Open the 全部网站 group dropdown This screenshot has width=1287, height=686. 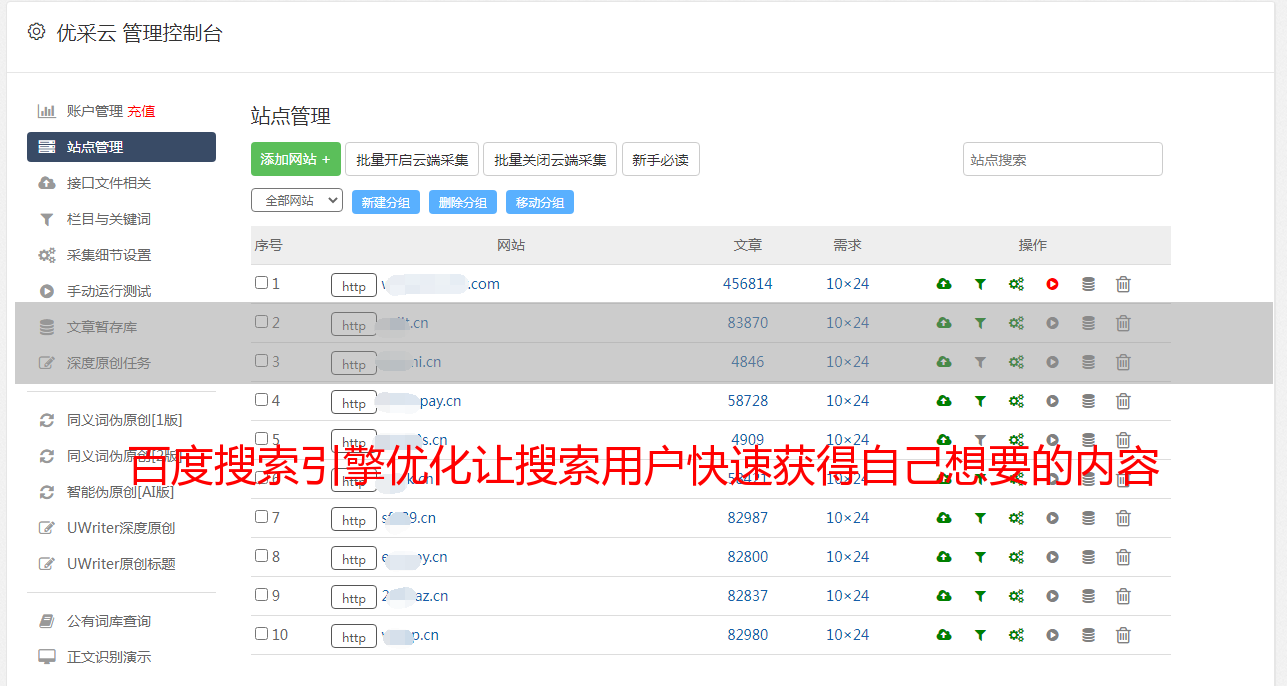(297, 201)
